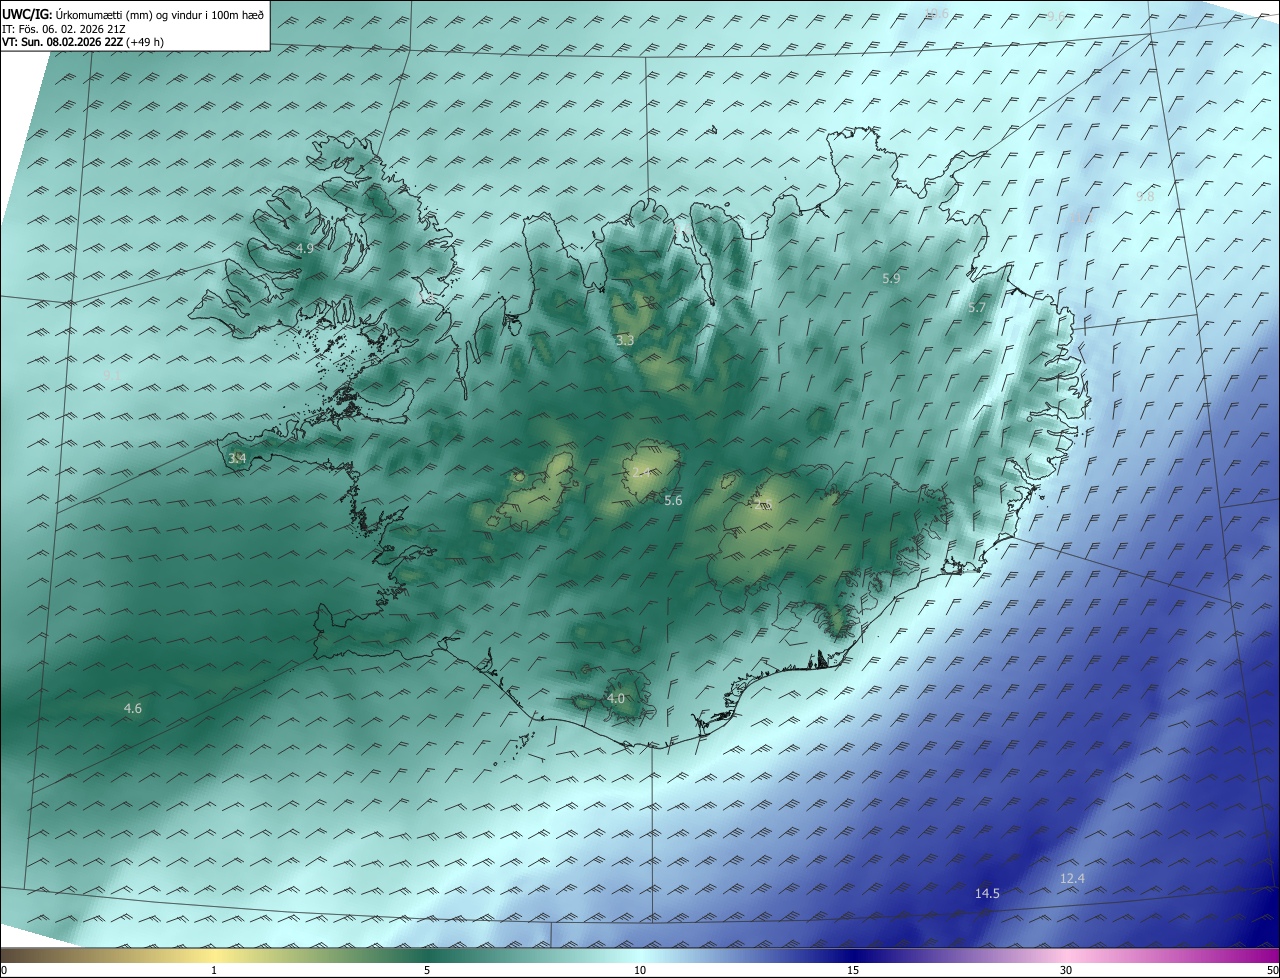The height and width of the screenshot is (978, 1280).
Task: Click the 14.5 value in the southeast ocean
Action: coord(987,893)
